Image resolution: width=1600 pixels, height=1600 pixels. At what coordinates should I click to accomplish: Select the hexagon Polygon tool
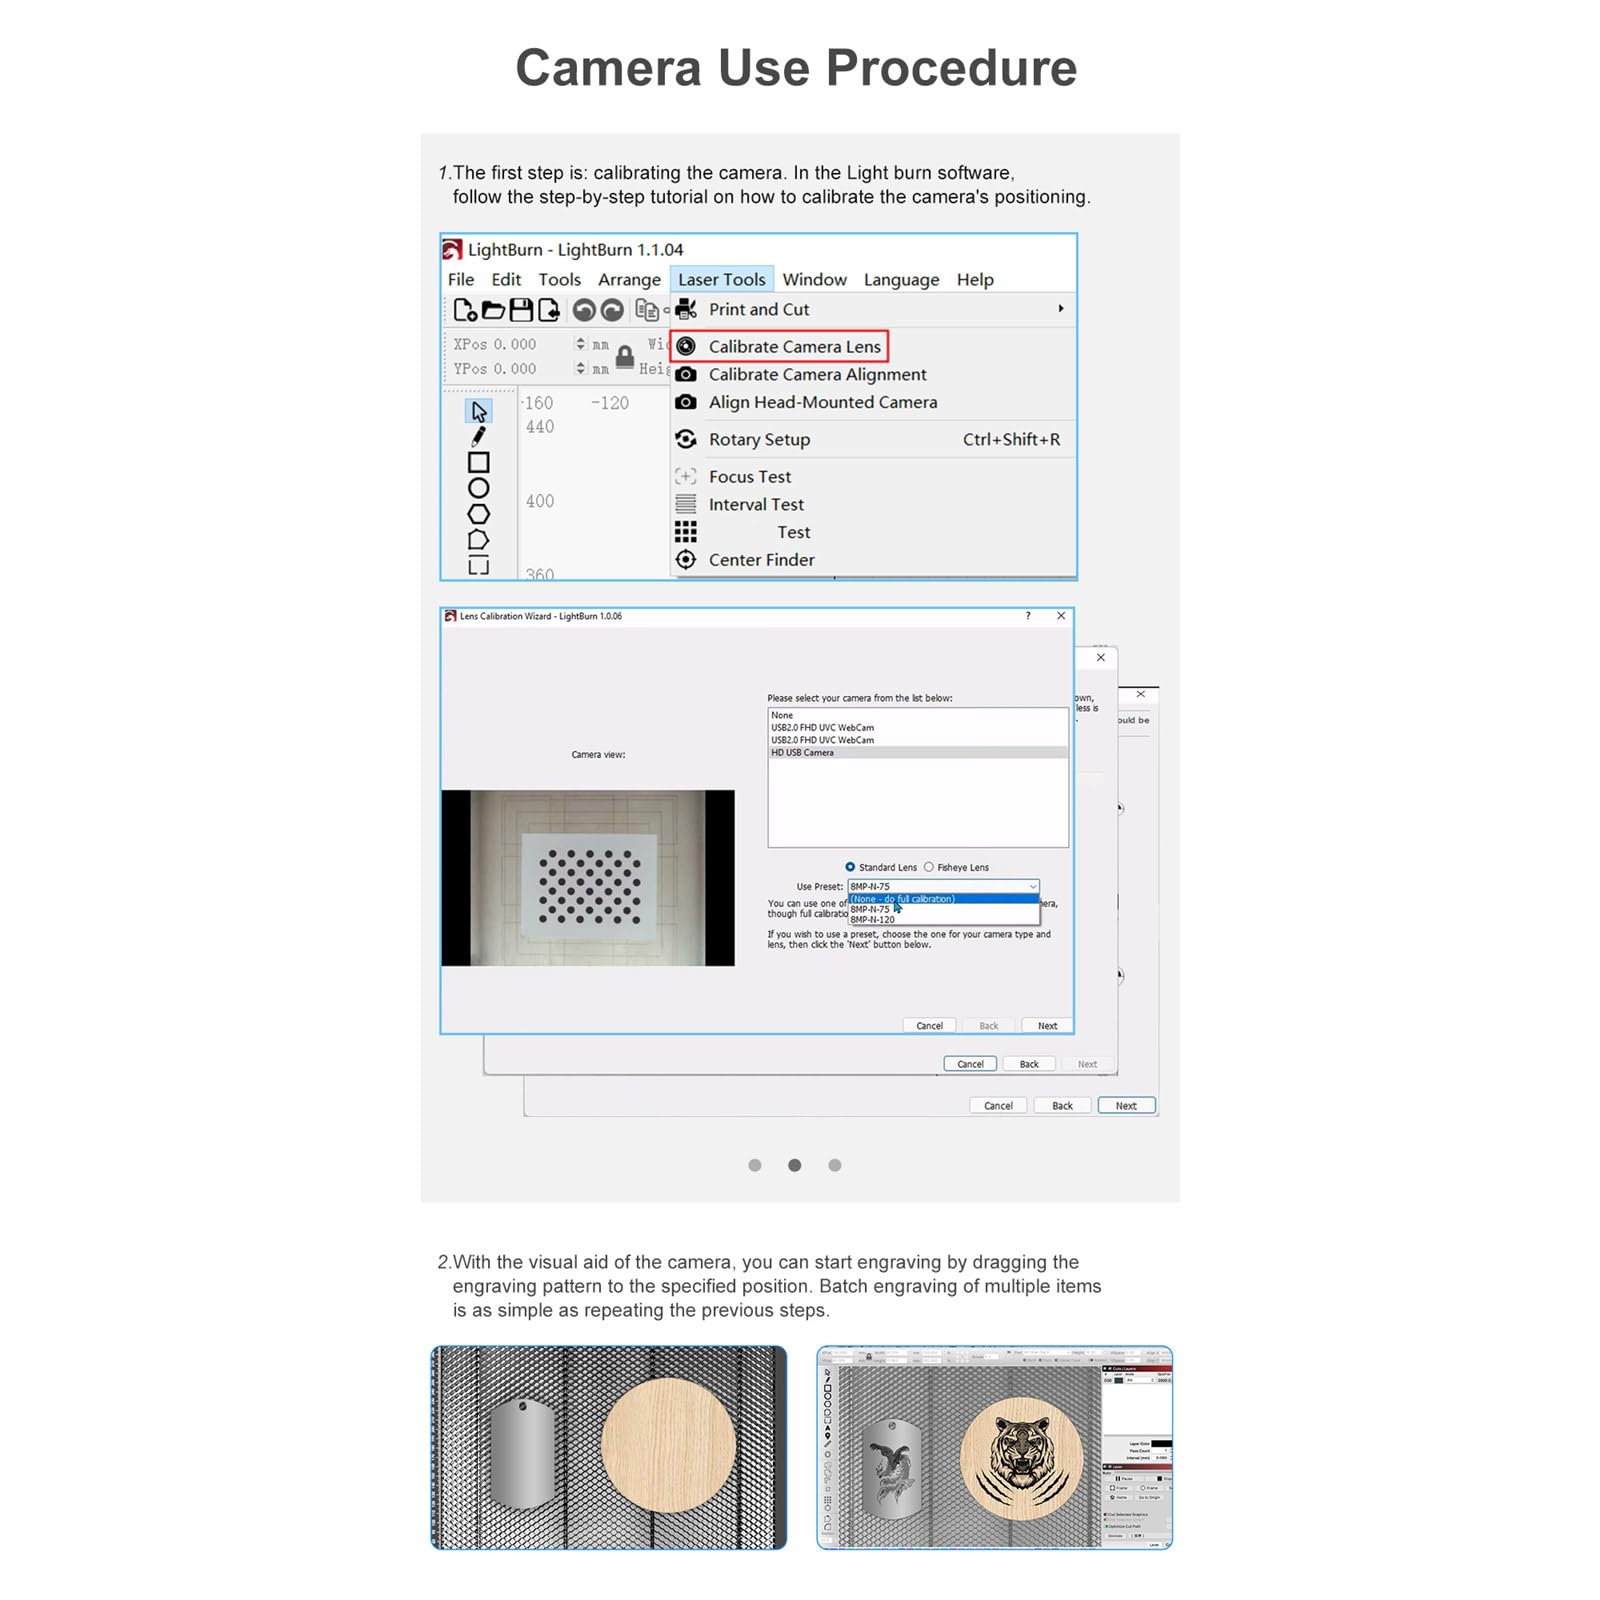pyautogui.click(x=479, y=514)
